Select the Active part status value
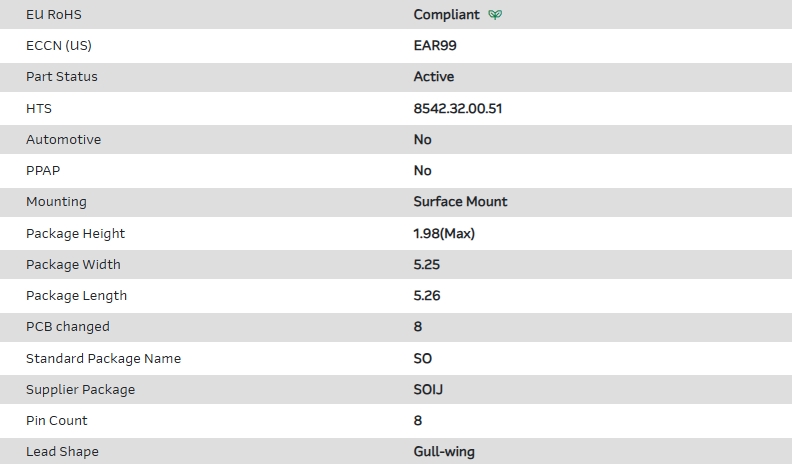 coord(433,77)
